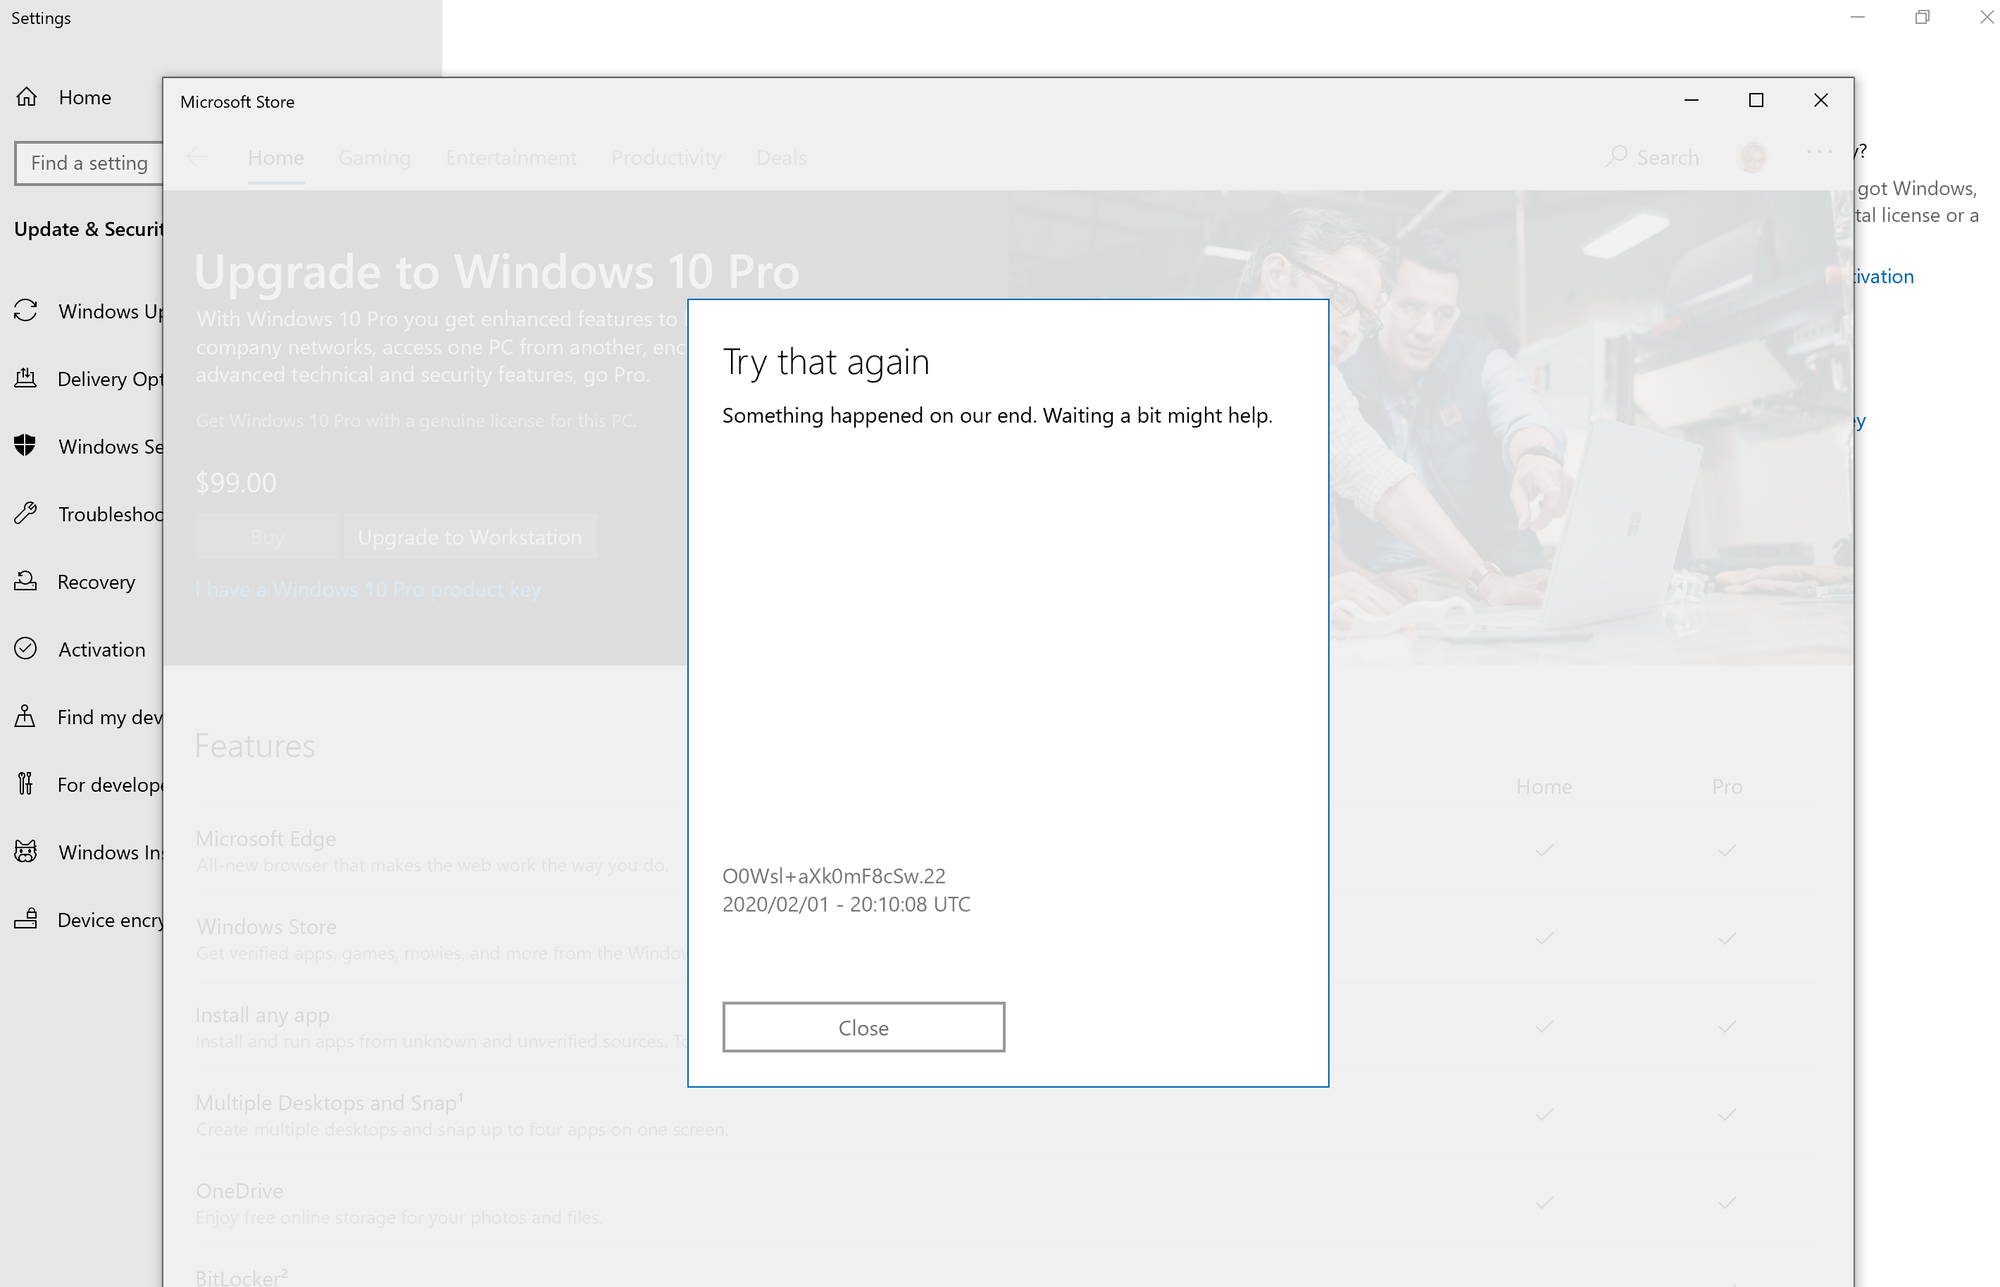The height and width of the screenshot is (1287, 2000).
Task: Maximize the Microsoft Store window
Action: 1756,100
